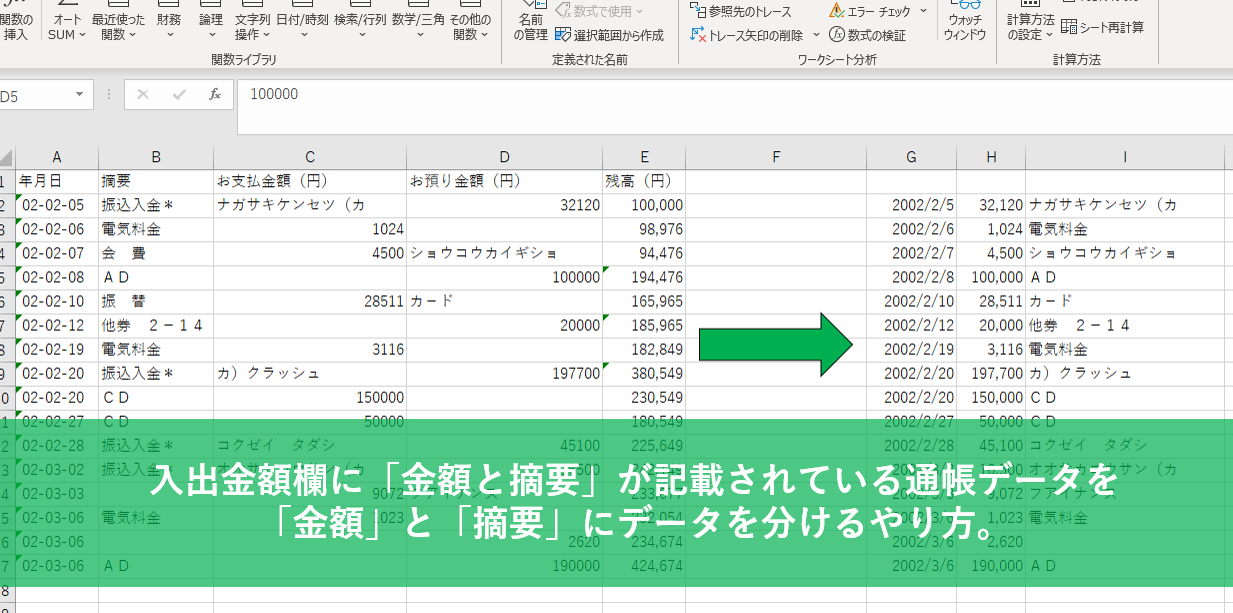Image resolution: width=1233 pixels, height=613 pixels.
Task: Click the fx insert function icon
Action: (x=214, y=94)
